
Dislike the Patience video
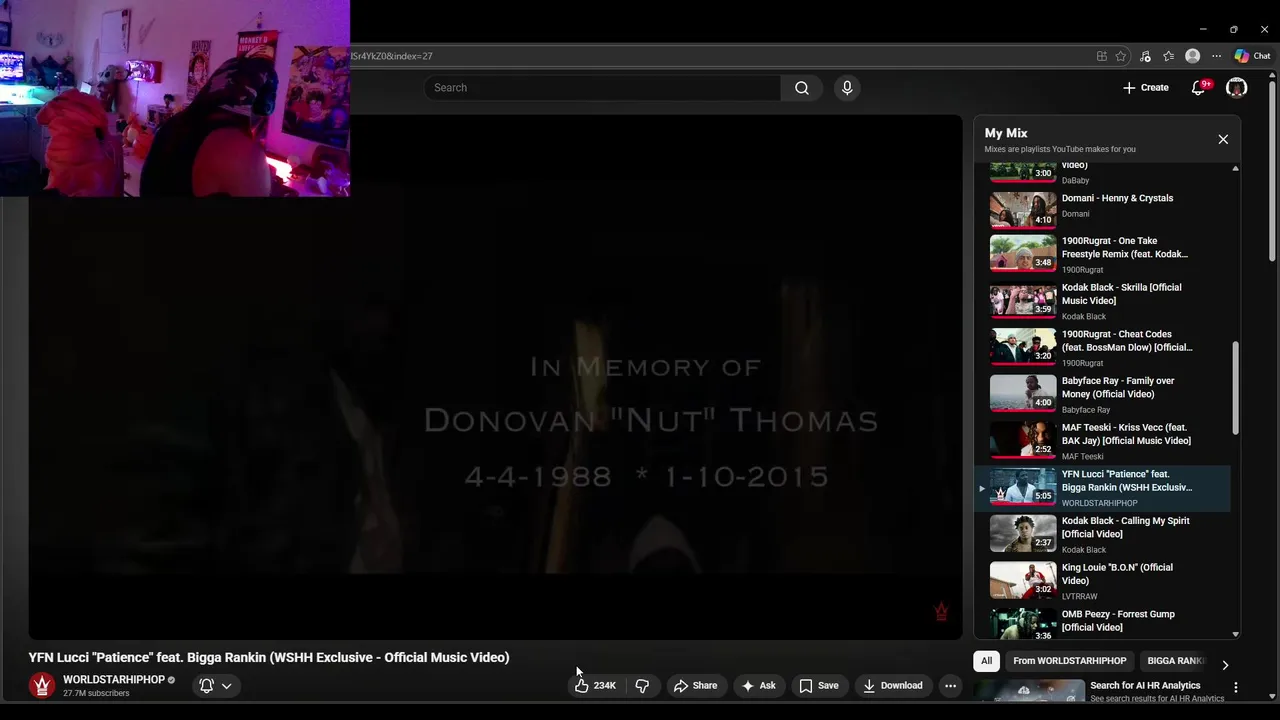pyautogui.click(x=642, y=686)
